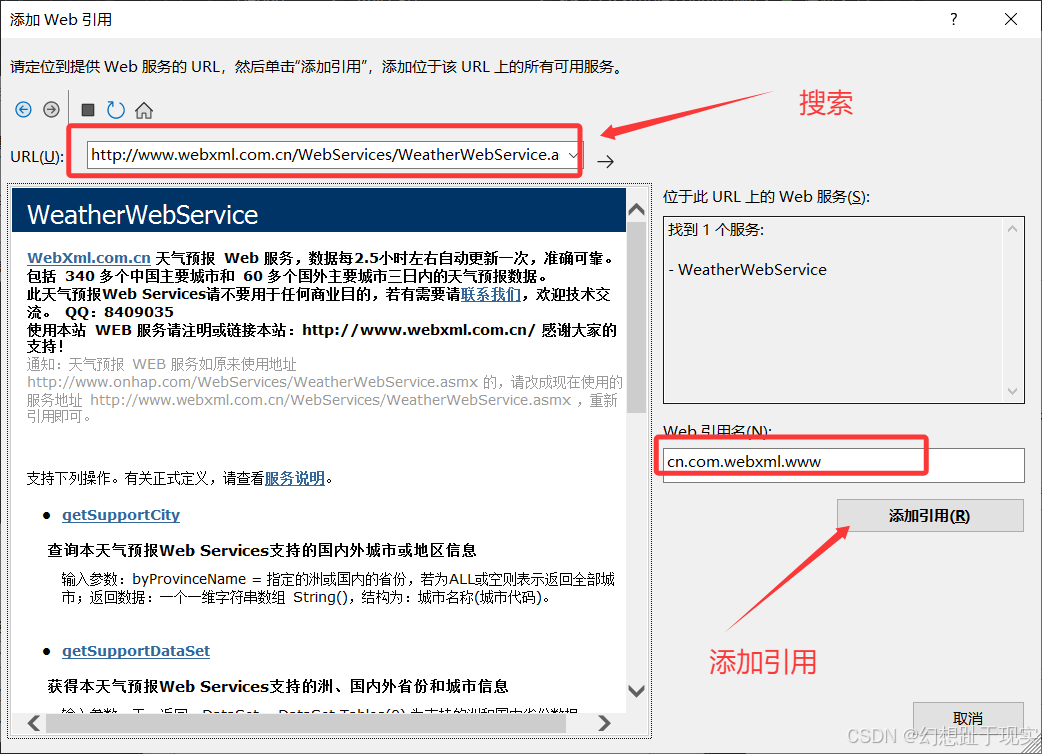The image size is (1042, 754).
Task: Click services list scroll down arrow
Action: [1012, 391]
